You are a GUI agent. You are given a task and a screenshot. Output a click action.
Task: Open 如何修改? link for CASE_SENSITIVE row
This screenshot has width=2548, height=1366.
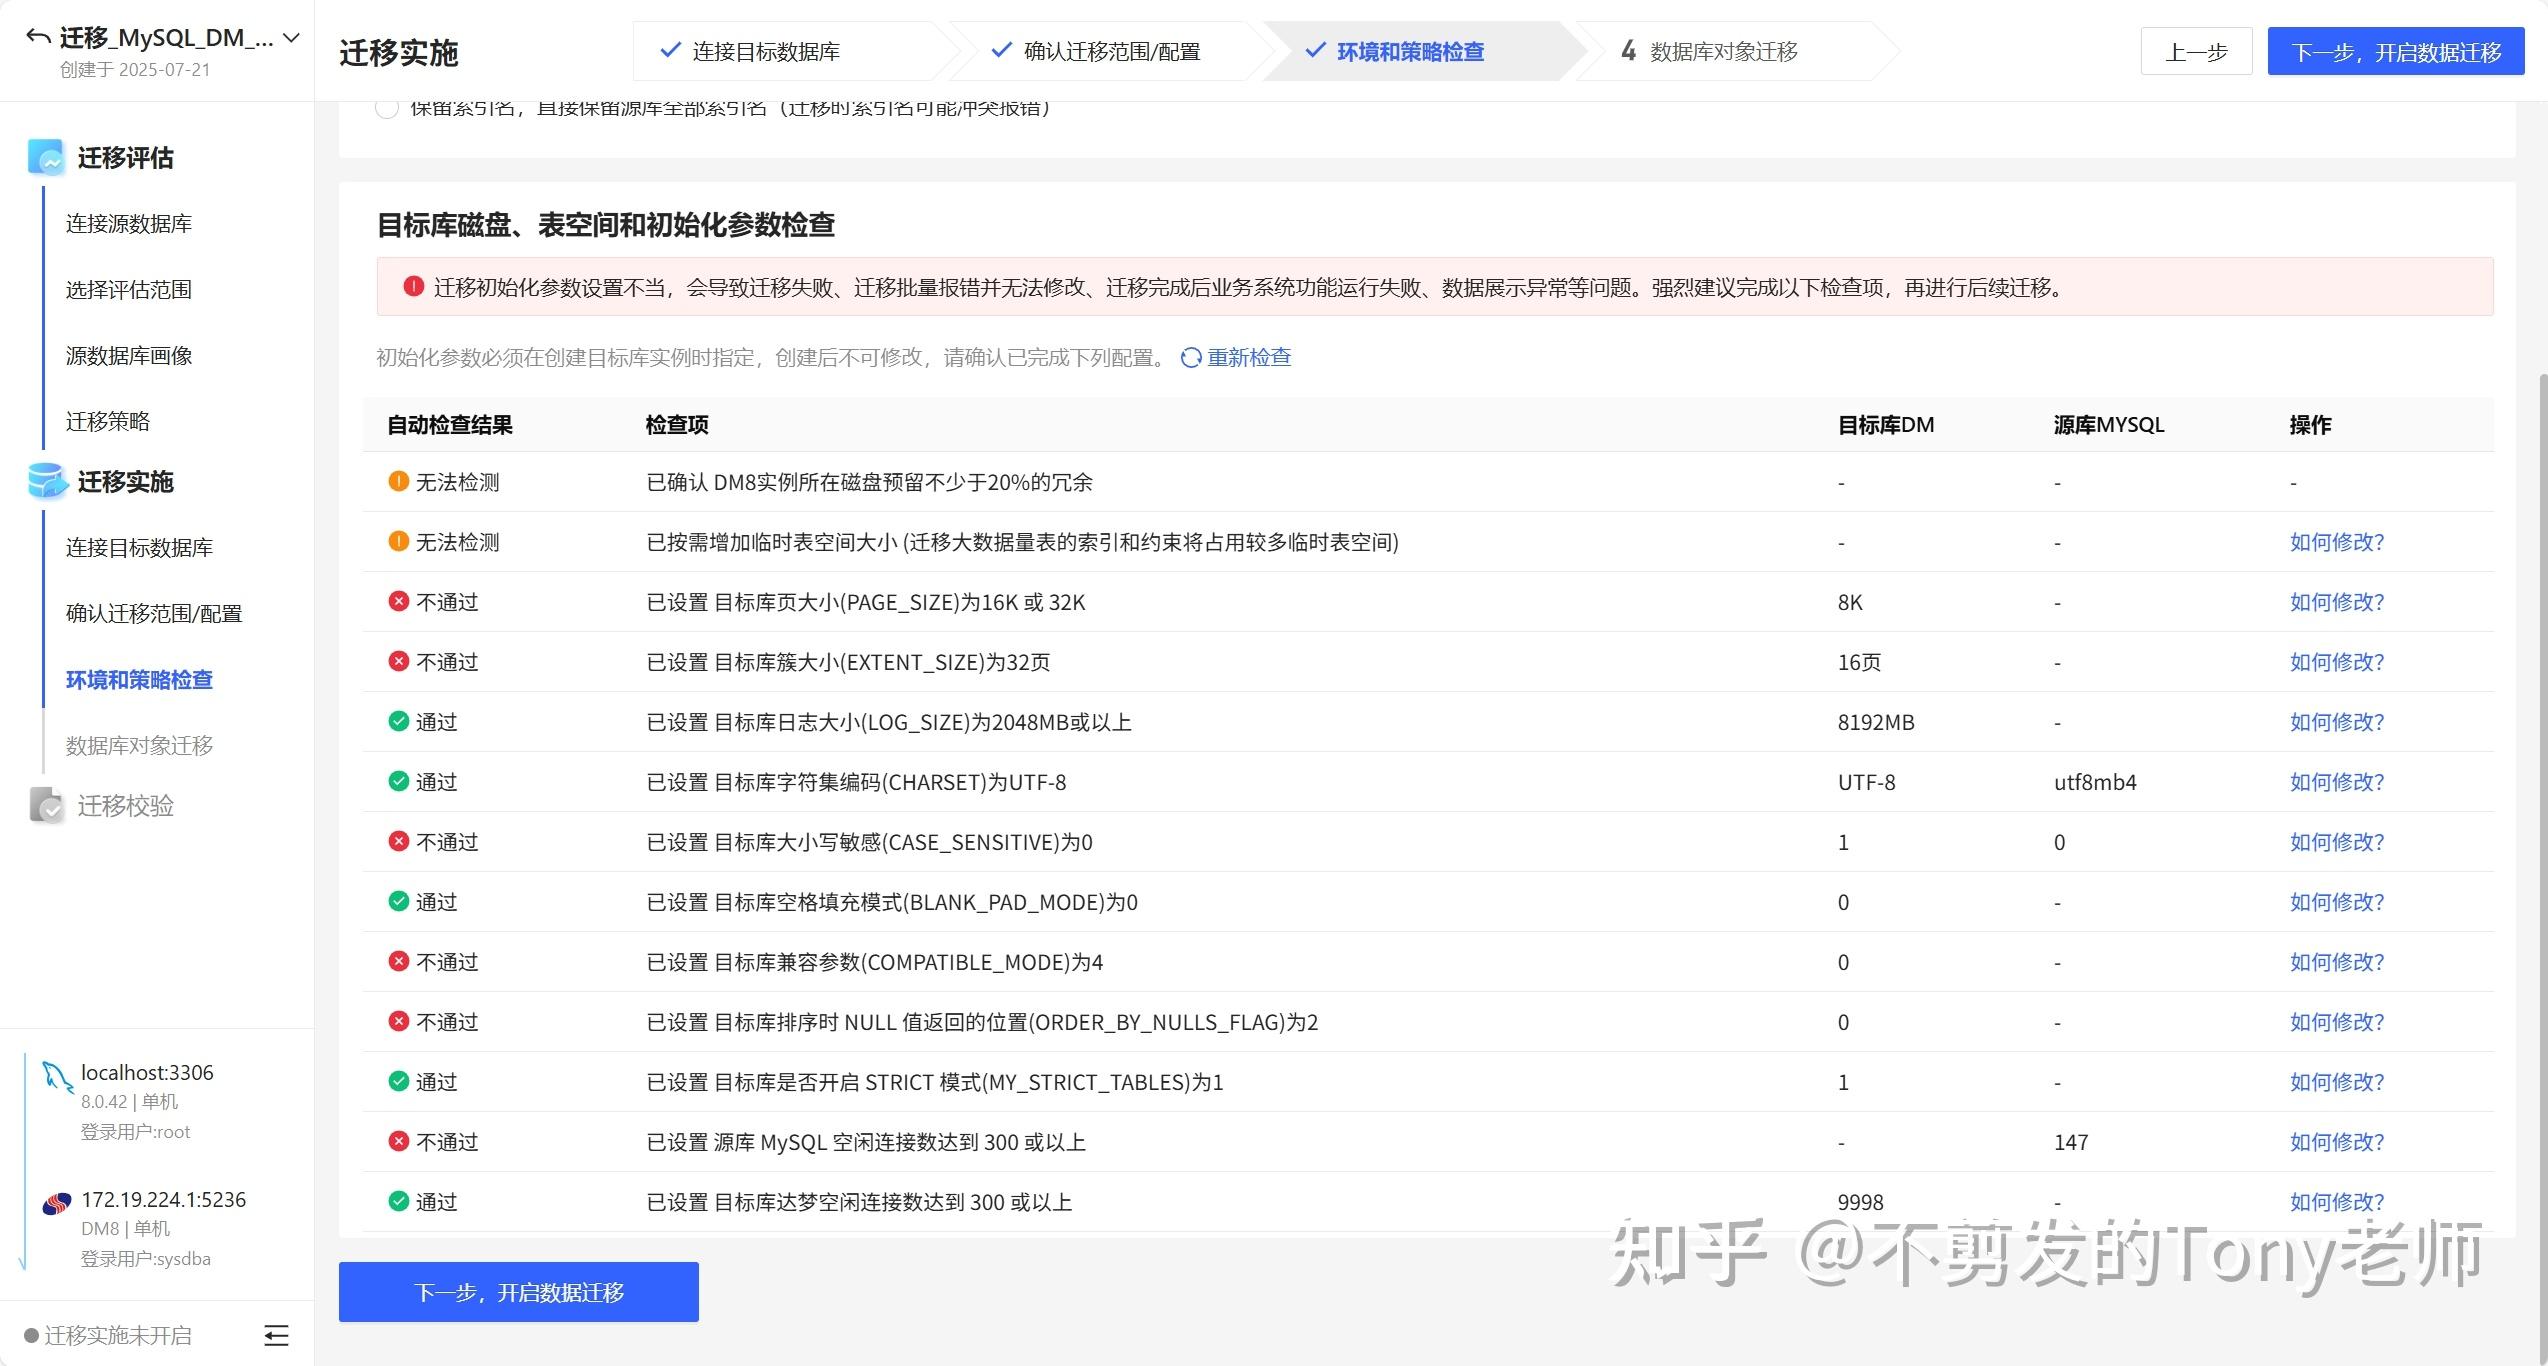(x=2336, y=842)
